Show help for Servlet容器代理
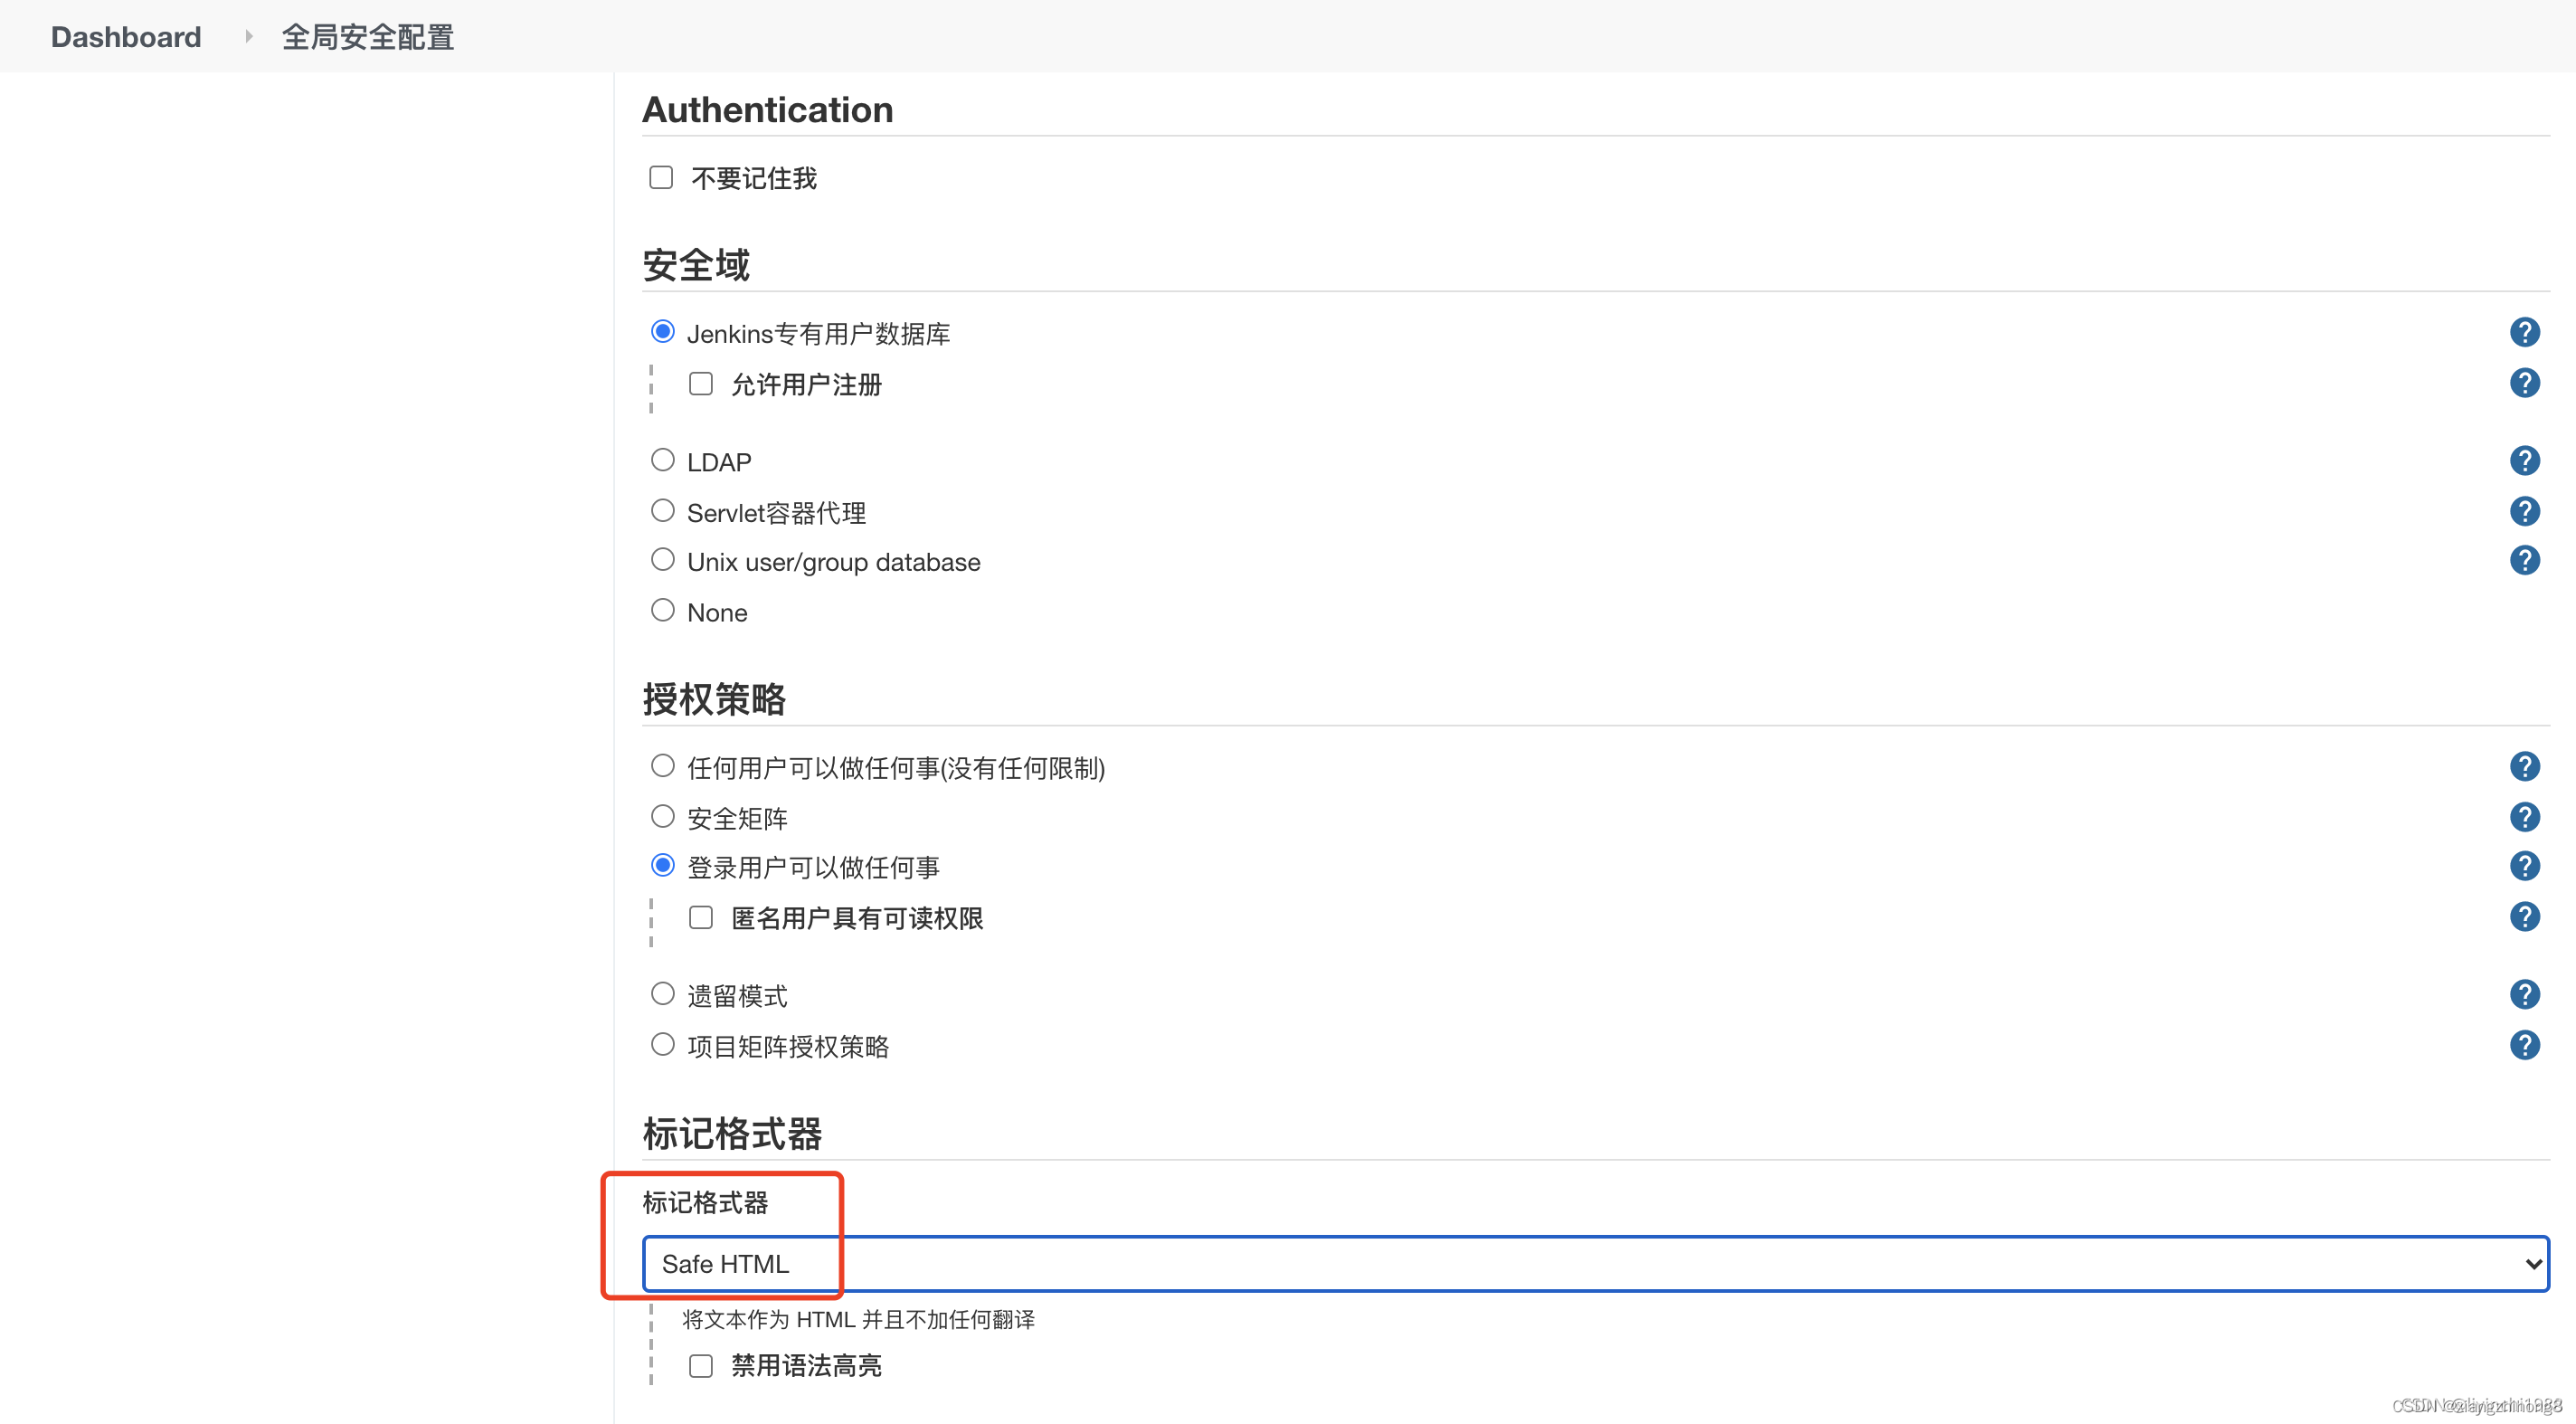The width and height of the screenshot is (2576, 1424). point(2524,512)
